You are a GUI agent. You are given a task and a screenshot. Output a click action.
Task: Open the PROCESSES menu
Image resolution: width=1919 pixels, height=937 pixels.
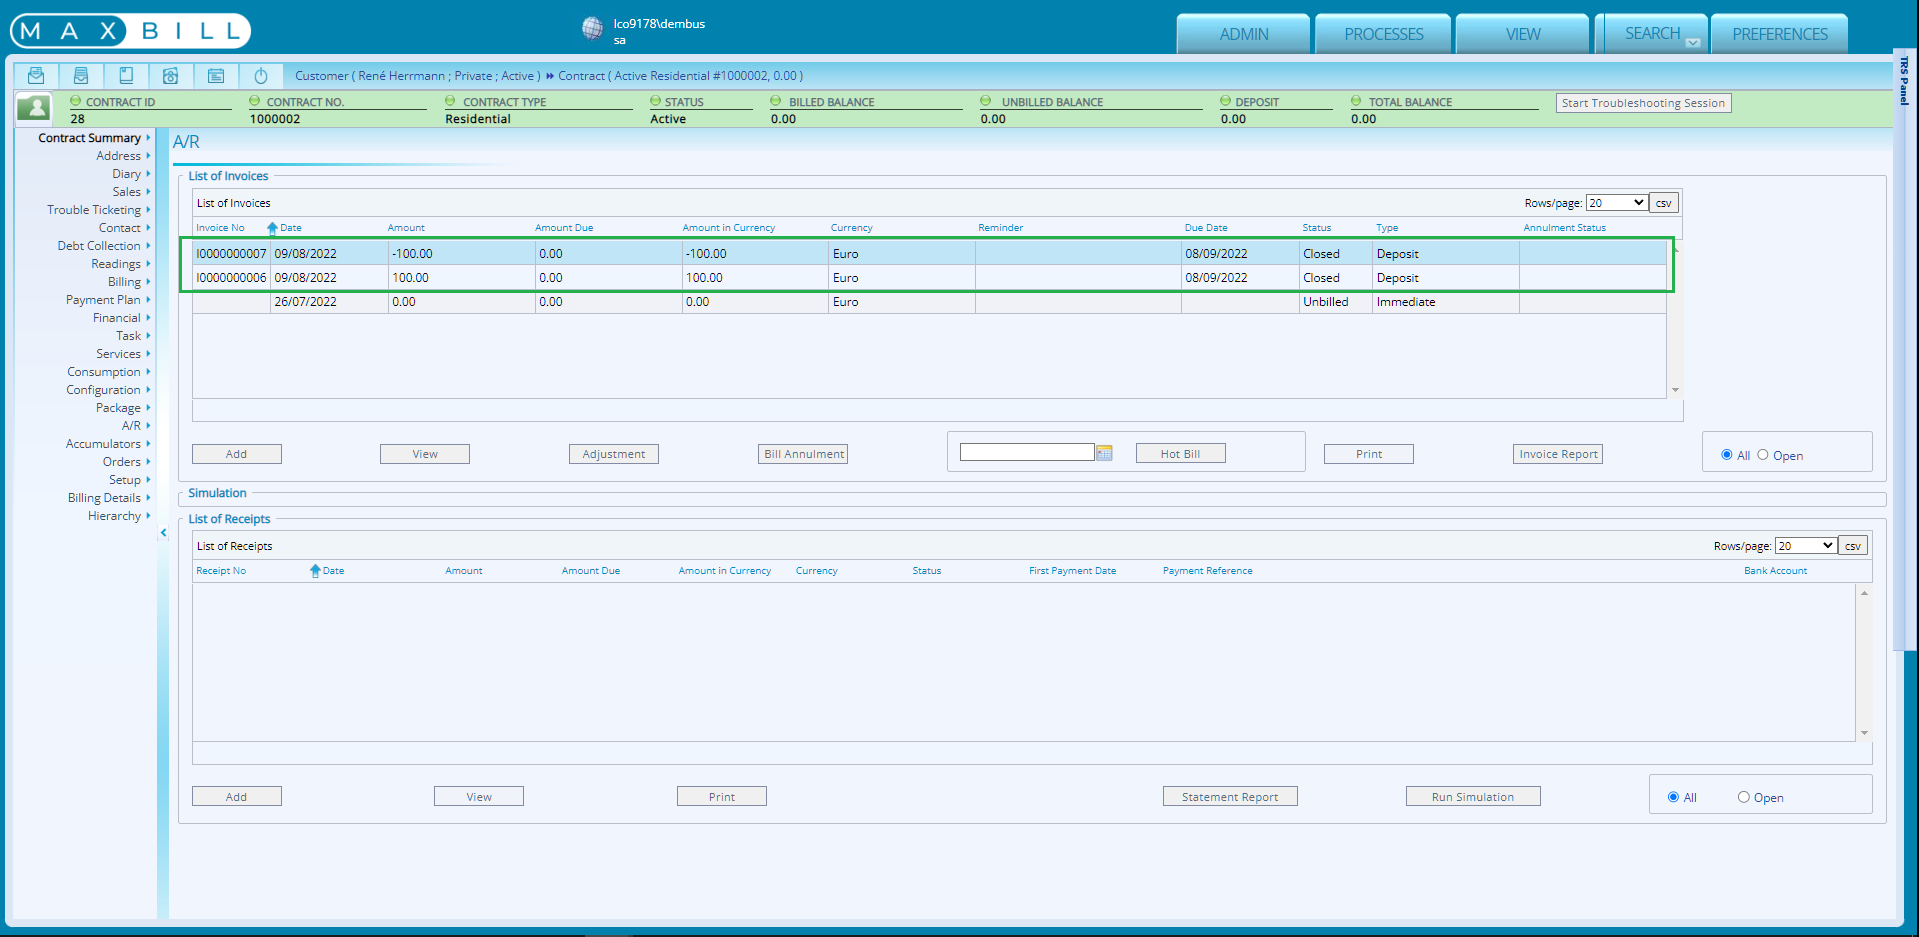pyautogui.click(x=1383, y=33)
